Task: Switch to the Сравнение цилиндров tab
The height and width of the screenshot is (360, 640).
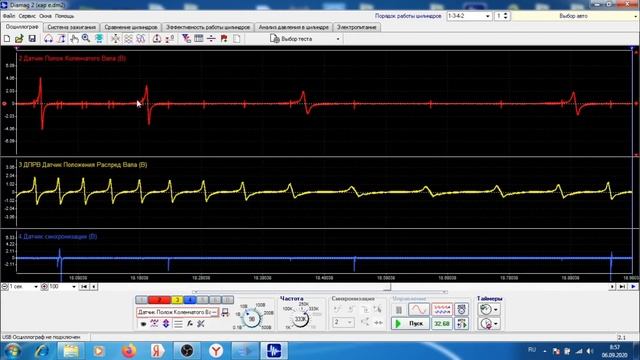Action: tap(131, 27)
